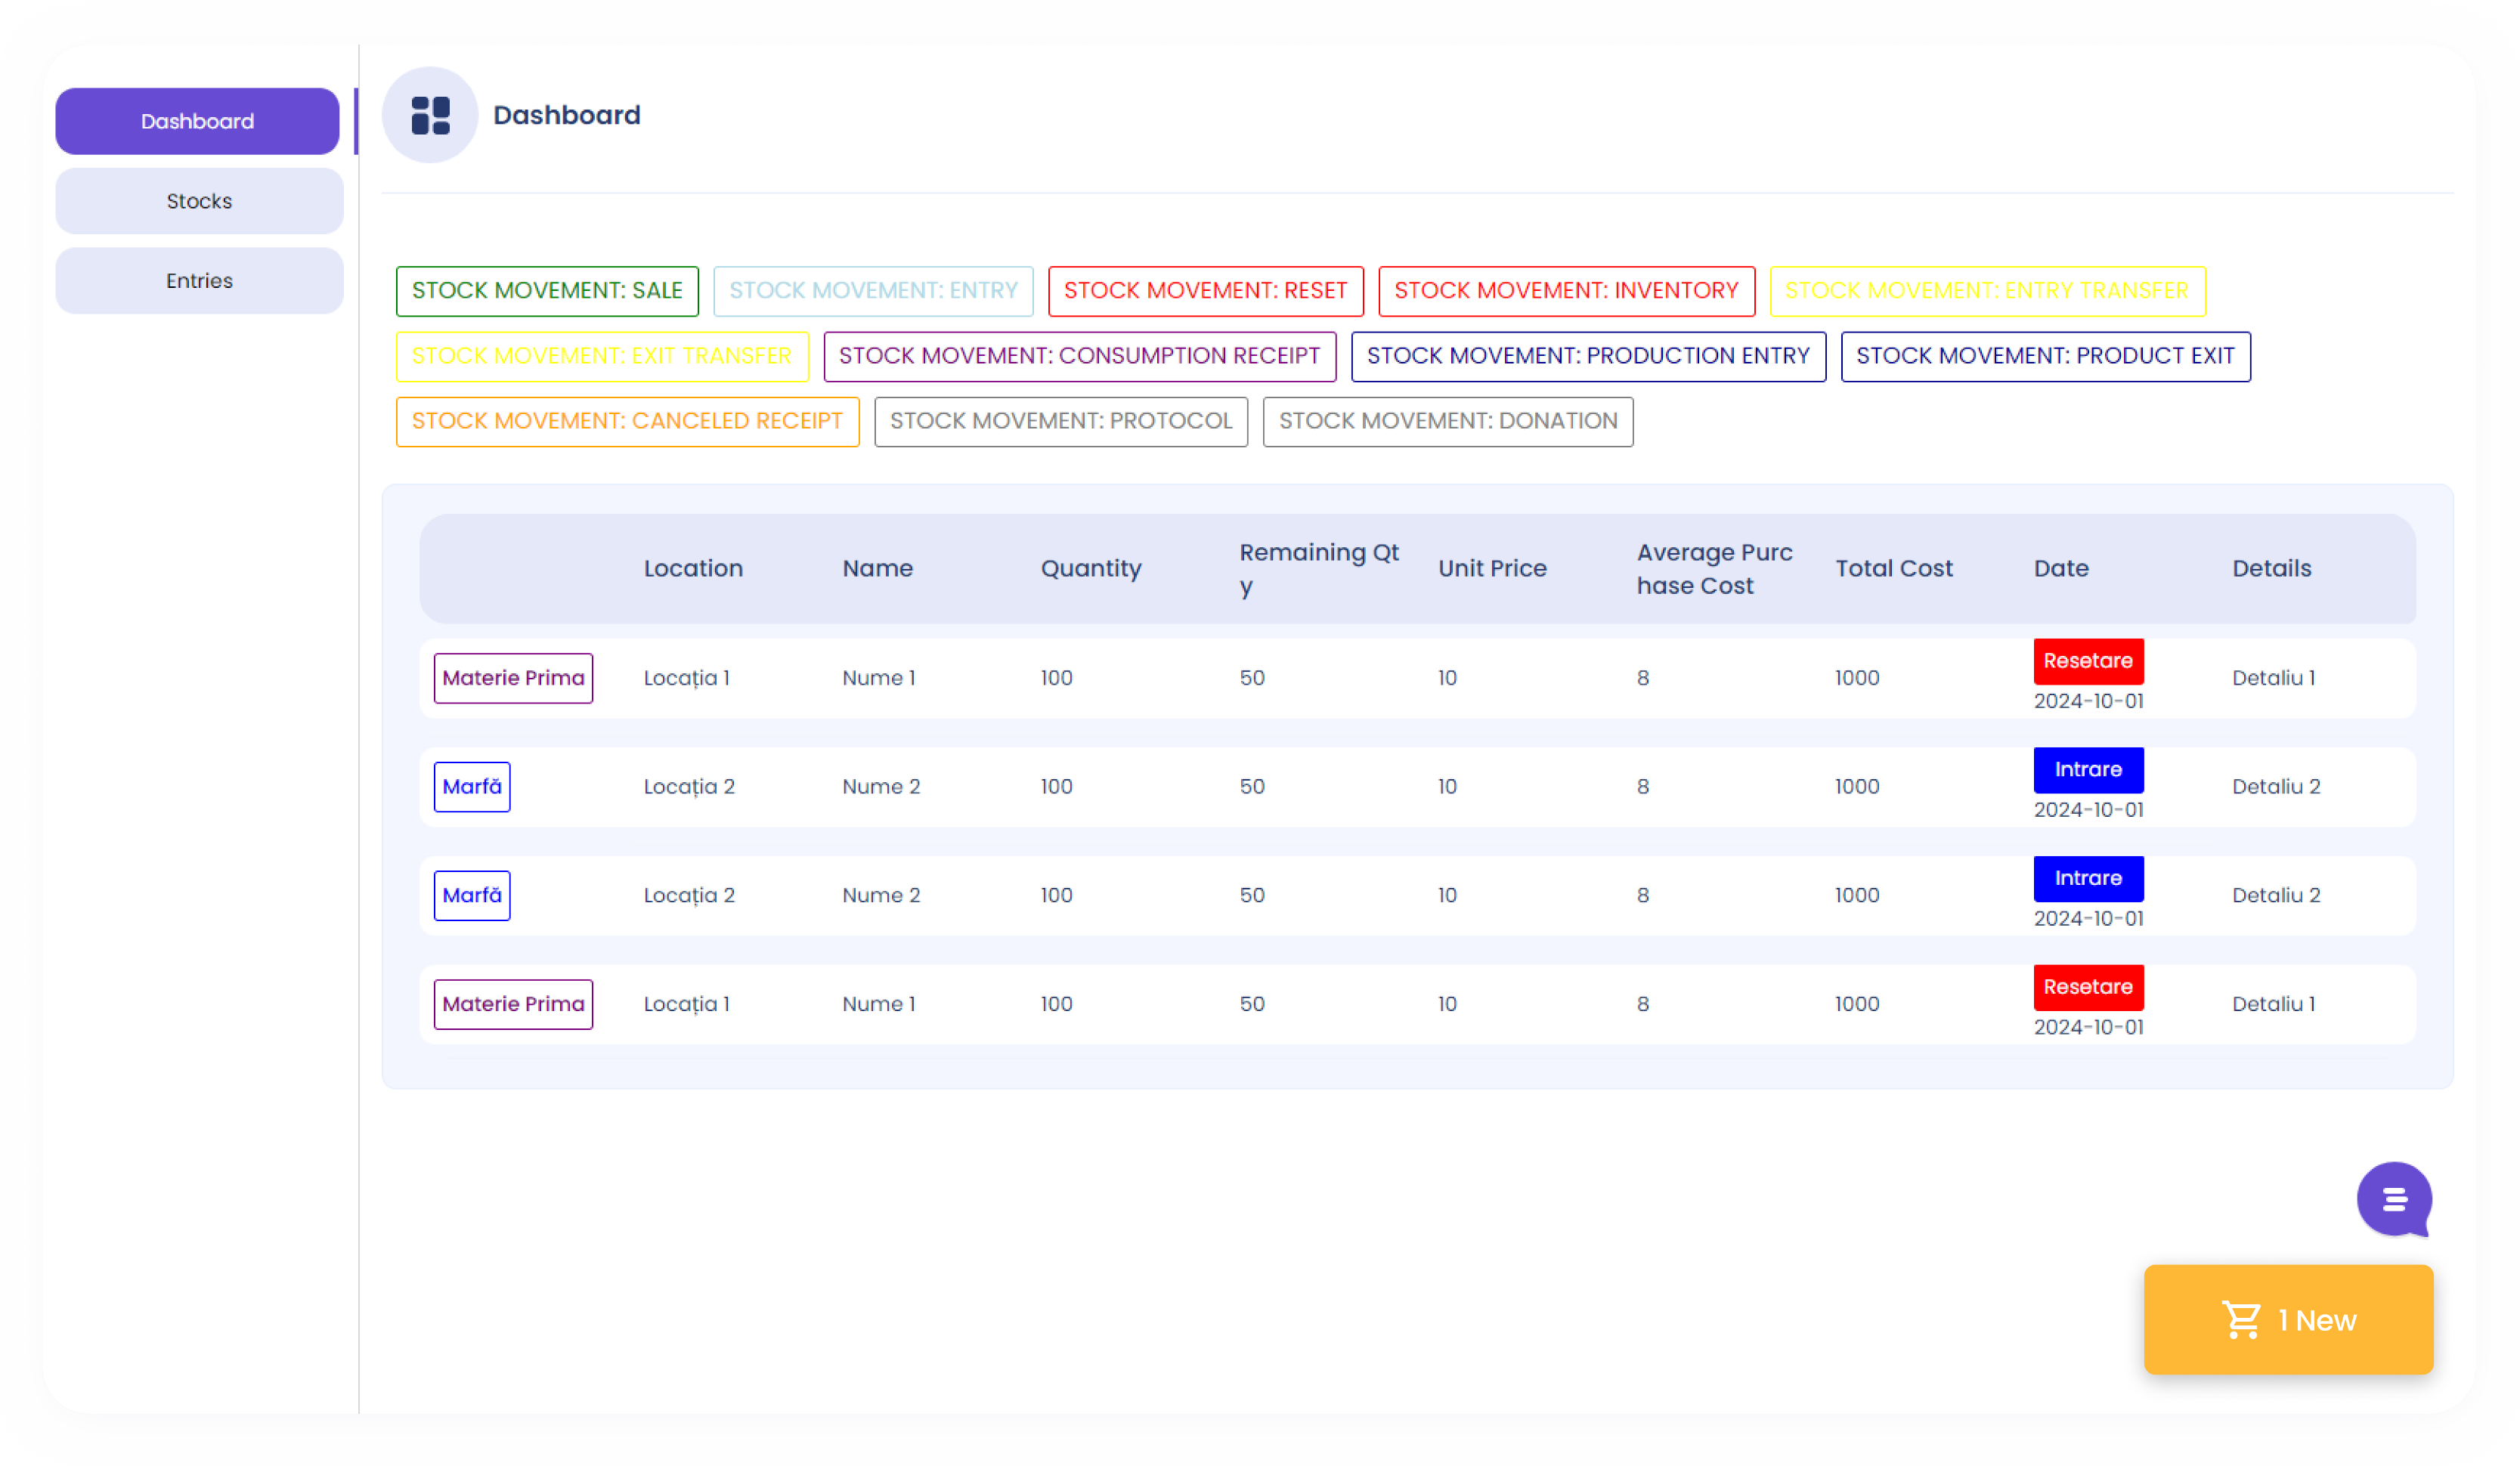Image resolution: width=2520 pixels, height=1466 pixels.
Task: Click the red Resetare label in first row
Action: 2087,661
